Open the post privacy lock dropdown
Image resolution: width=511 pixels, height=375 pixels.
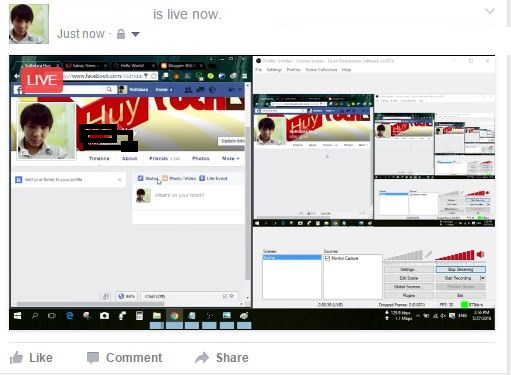pos(128,34)
